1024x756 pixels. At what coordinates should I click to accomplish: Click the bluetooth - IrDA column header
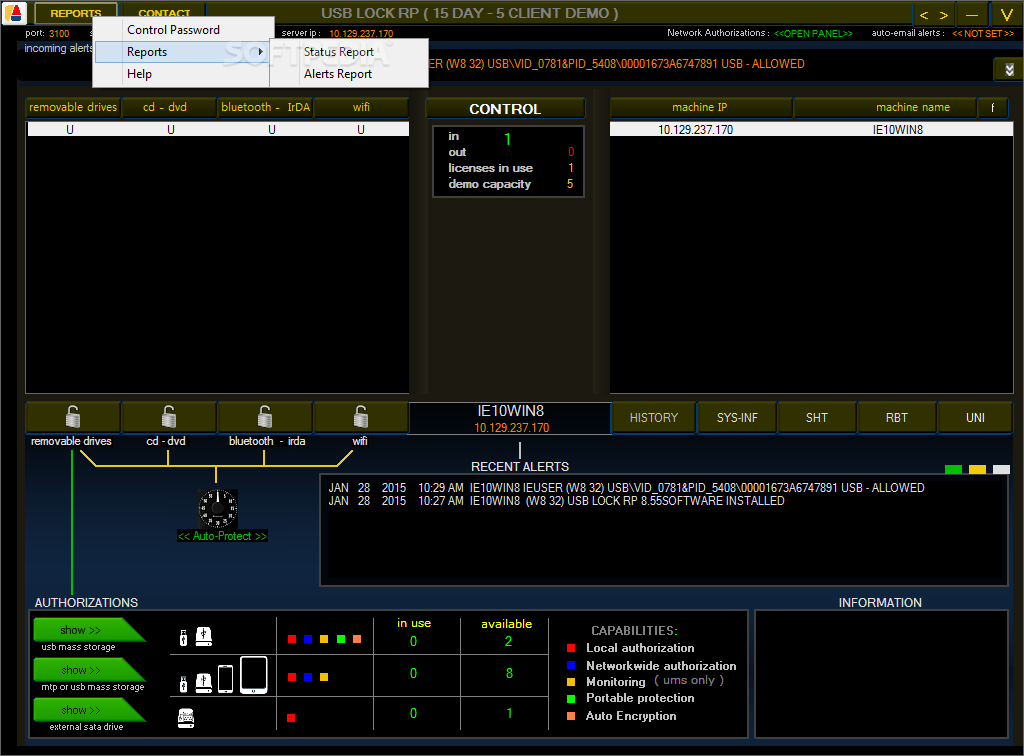[x=265, y=108]
